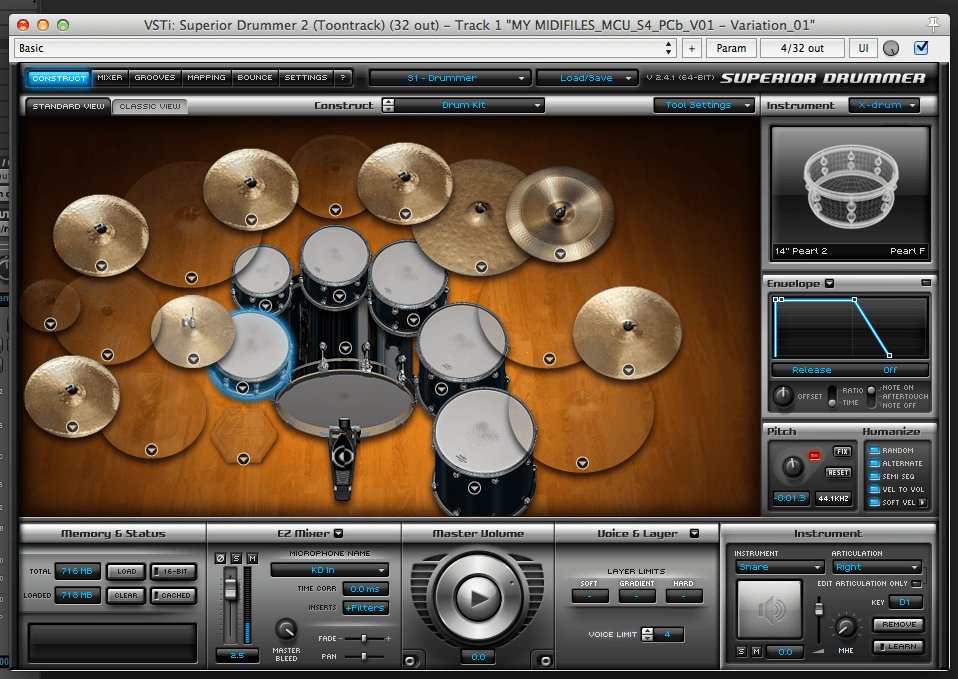Open the KD In microphone dropdown
Screen dimensions: 958x679
click(329, 570)
